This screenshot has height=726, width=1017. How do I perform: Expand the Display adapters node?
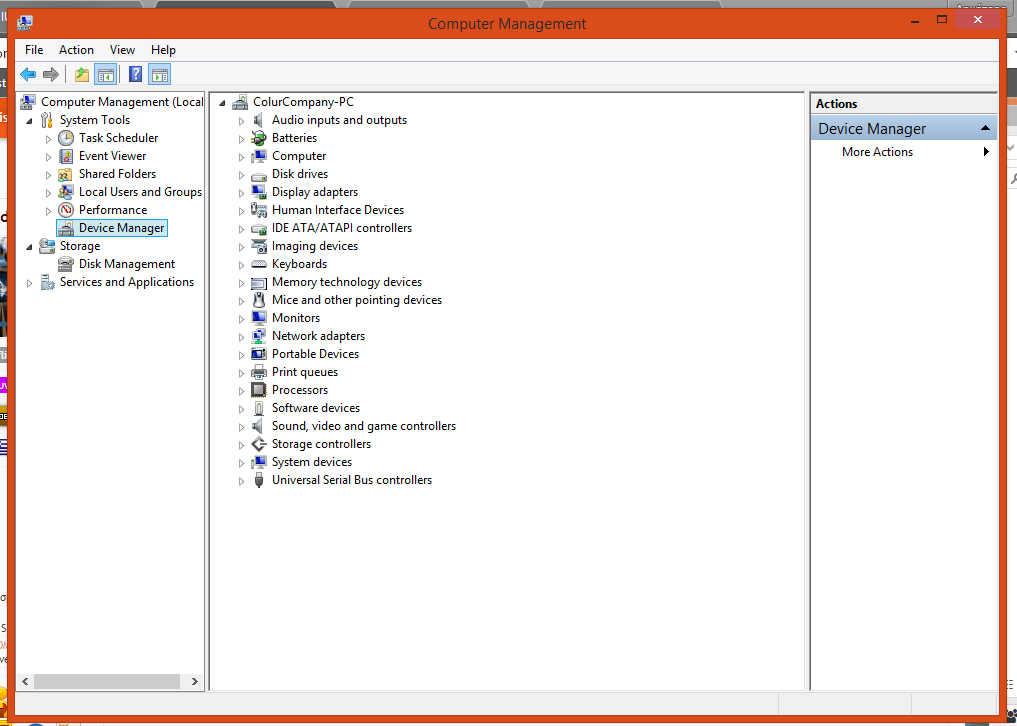[241, 193]
